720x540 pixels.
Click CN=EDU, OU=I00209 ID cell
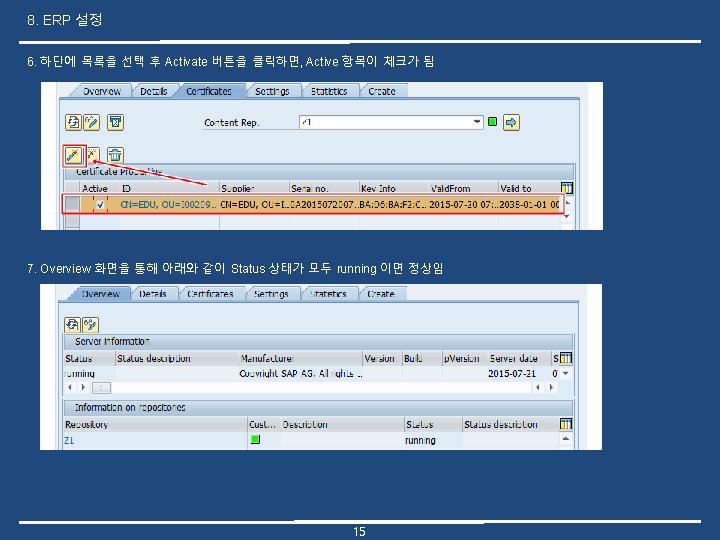168,205
